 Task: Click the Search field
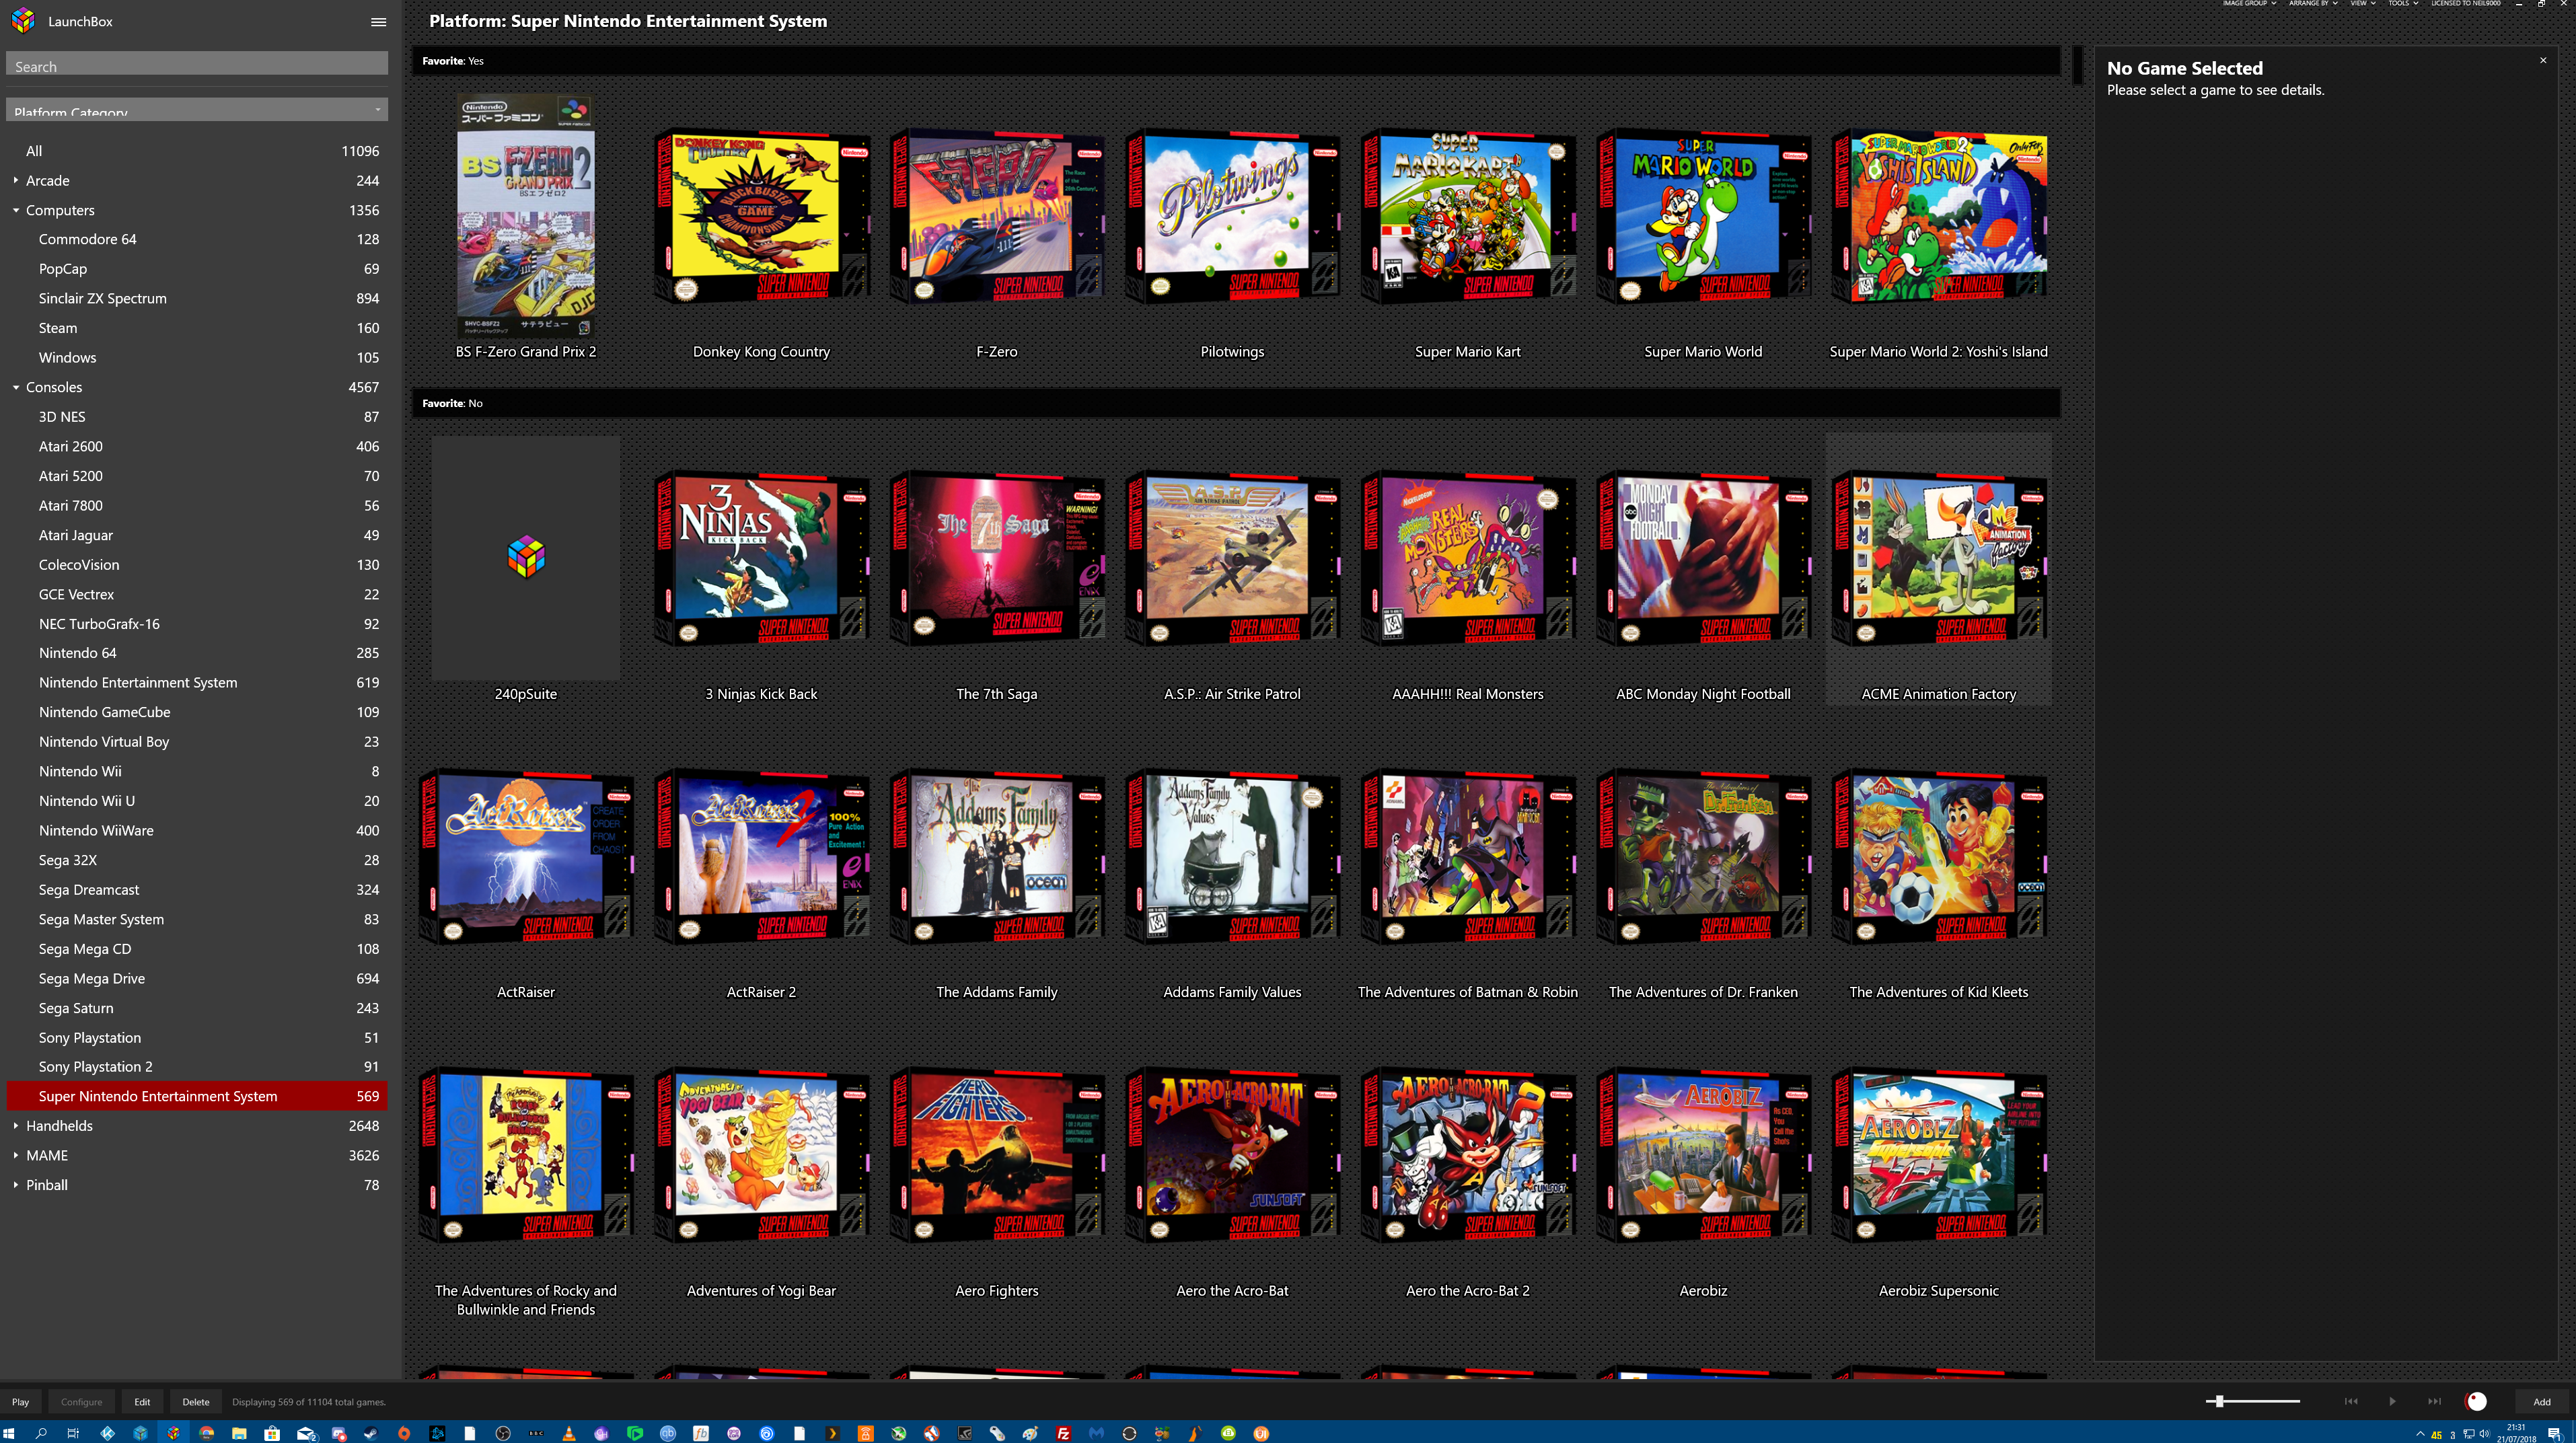(x=197, y=64)
